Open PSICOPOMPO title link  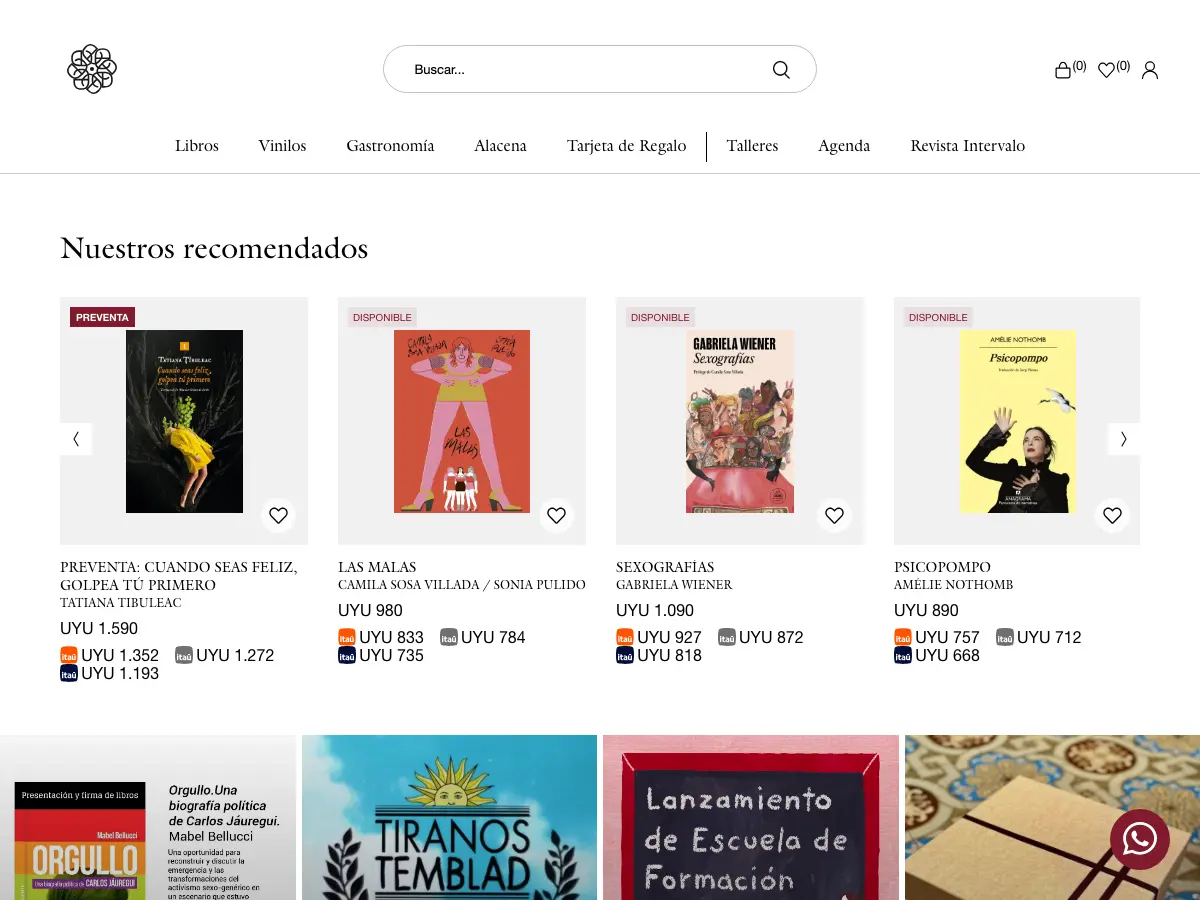[x=942, y=567]
